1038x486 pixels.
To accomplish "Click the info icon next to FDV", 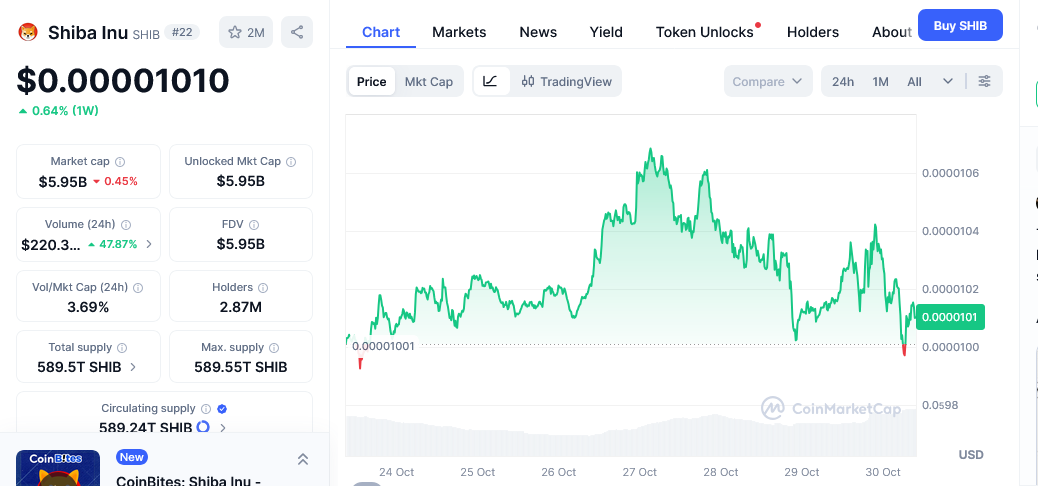I will pyautogui.click(x=254, y=225).
